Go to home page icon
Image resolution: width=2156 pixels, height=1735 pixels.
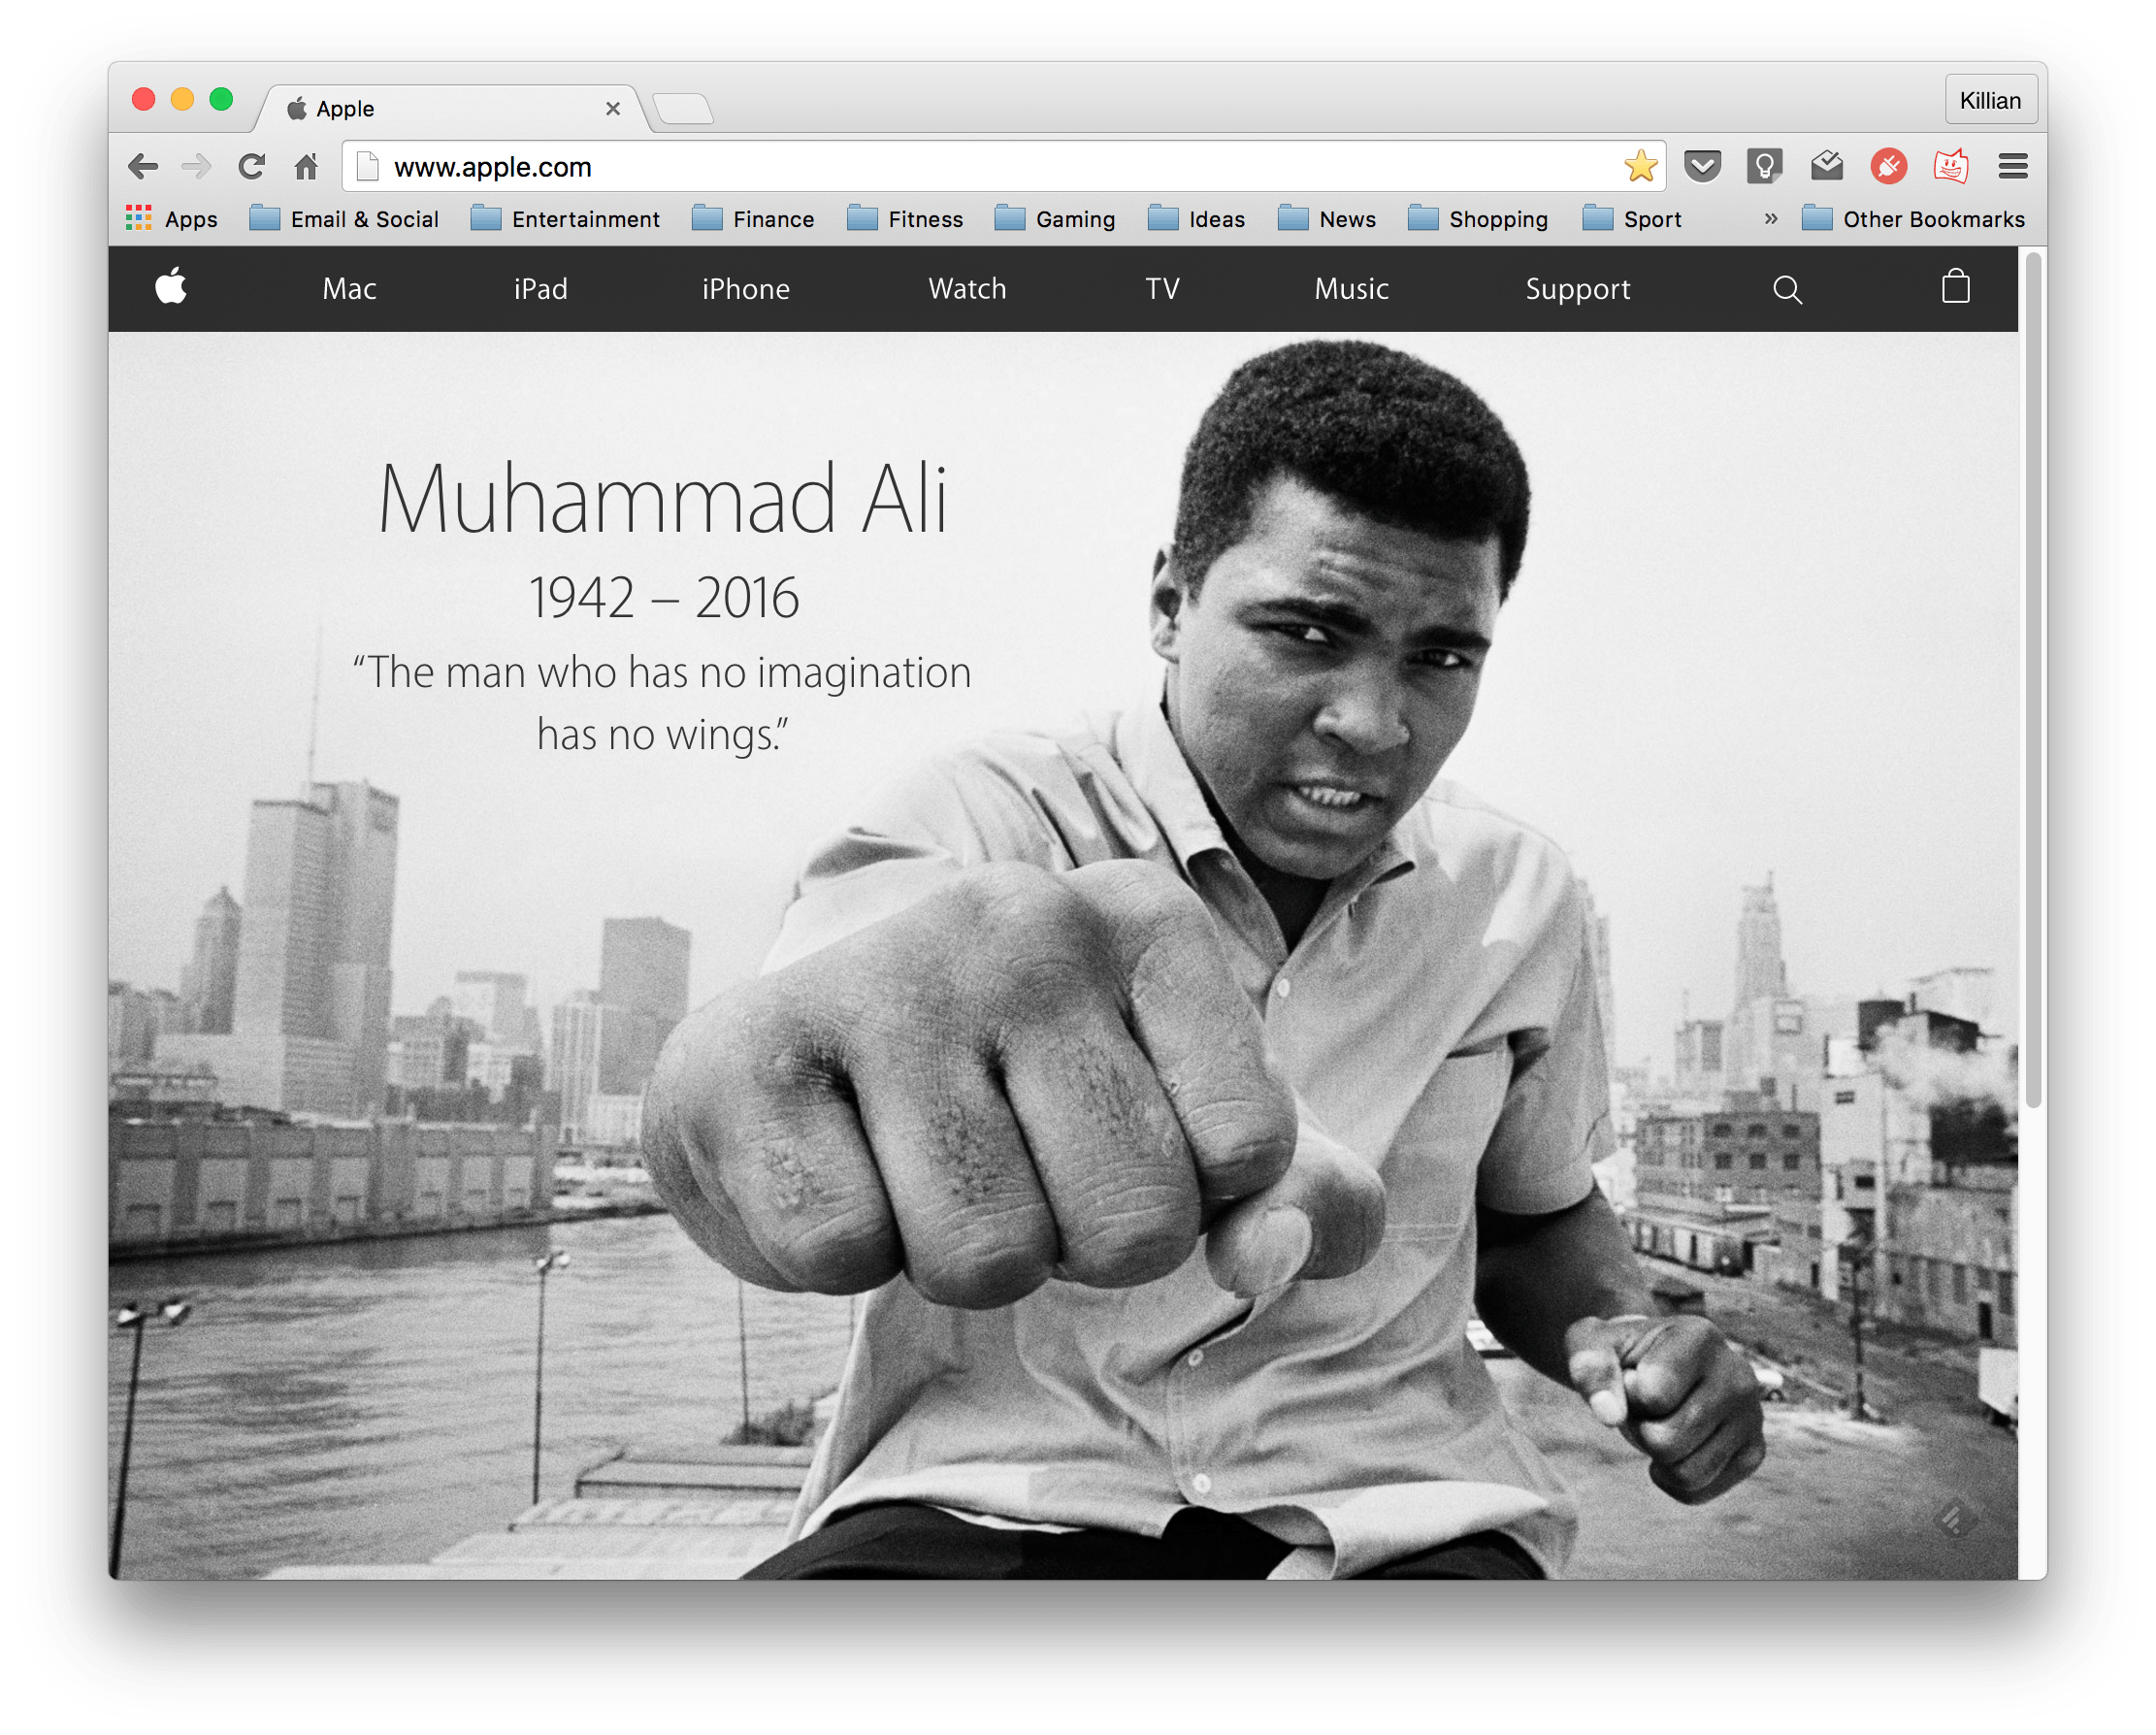click(307, 166)
